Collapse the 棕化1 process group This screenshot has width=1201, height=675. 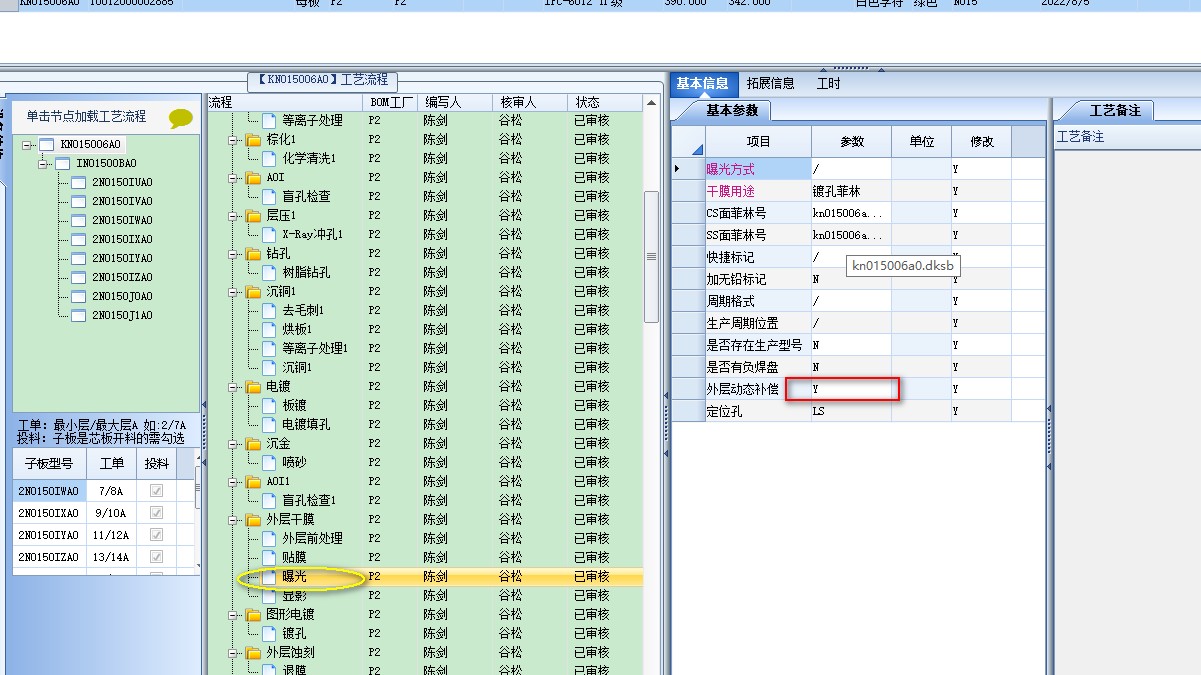(x=233, y=139)
